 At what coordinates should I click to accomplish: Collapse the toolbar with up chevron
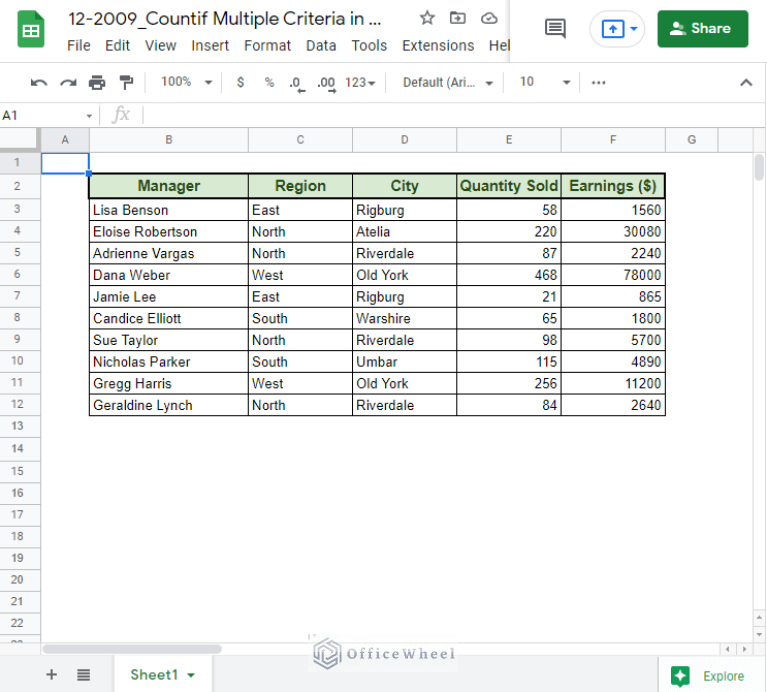(x=745, y=83)
